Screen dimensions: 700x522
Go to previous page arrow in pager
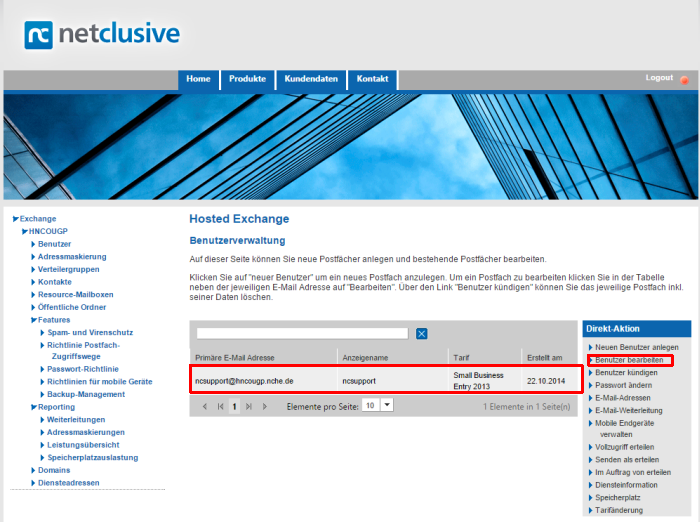205,406
